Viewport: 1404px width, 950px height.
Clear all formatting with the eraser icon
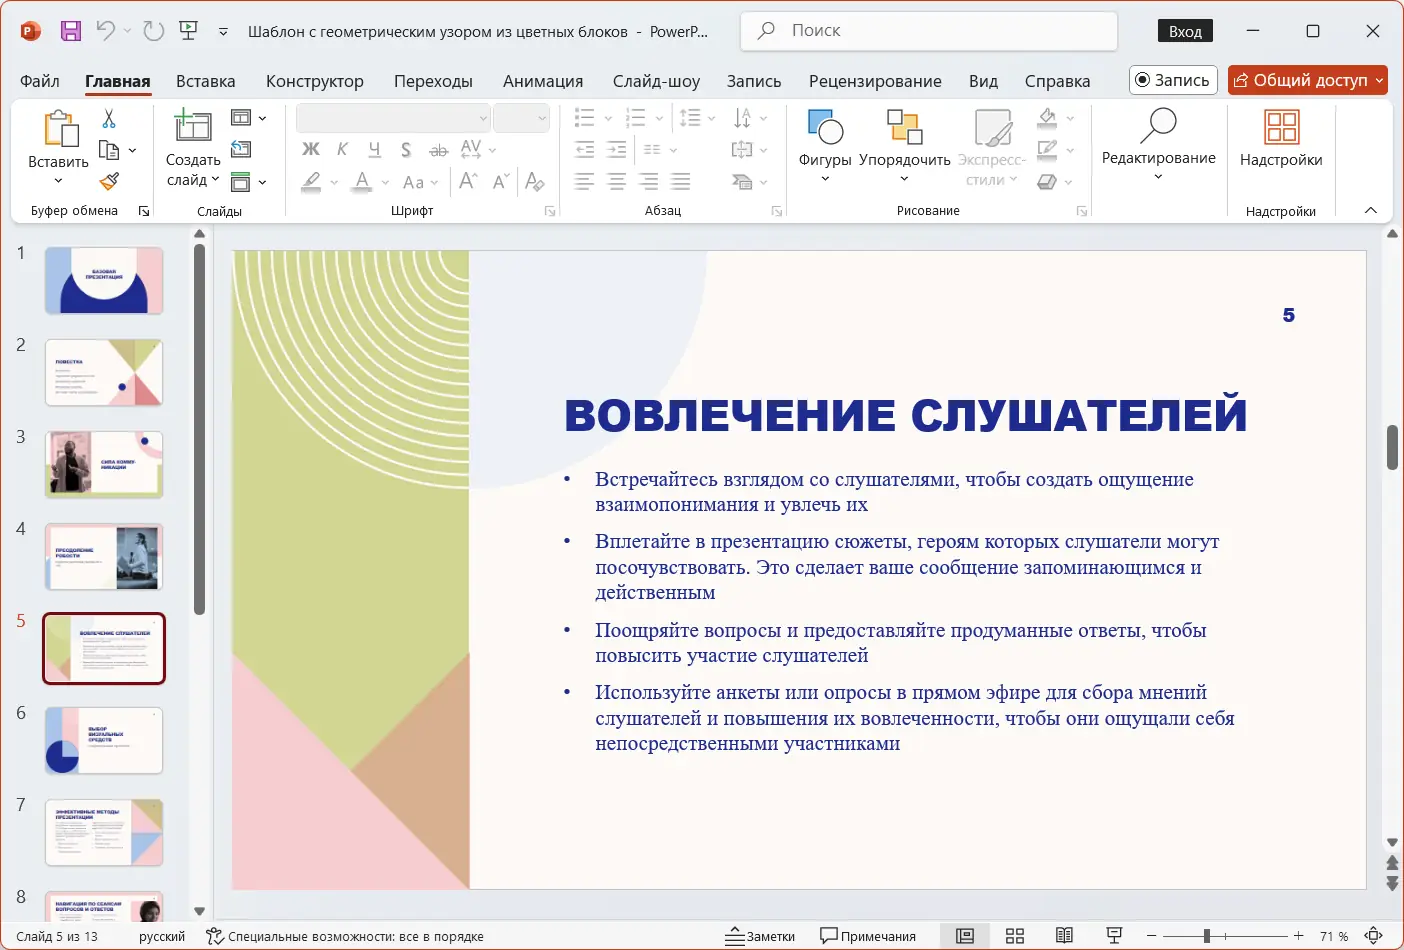[535, 183]
